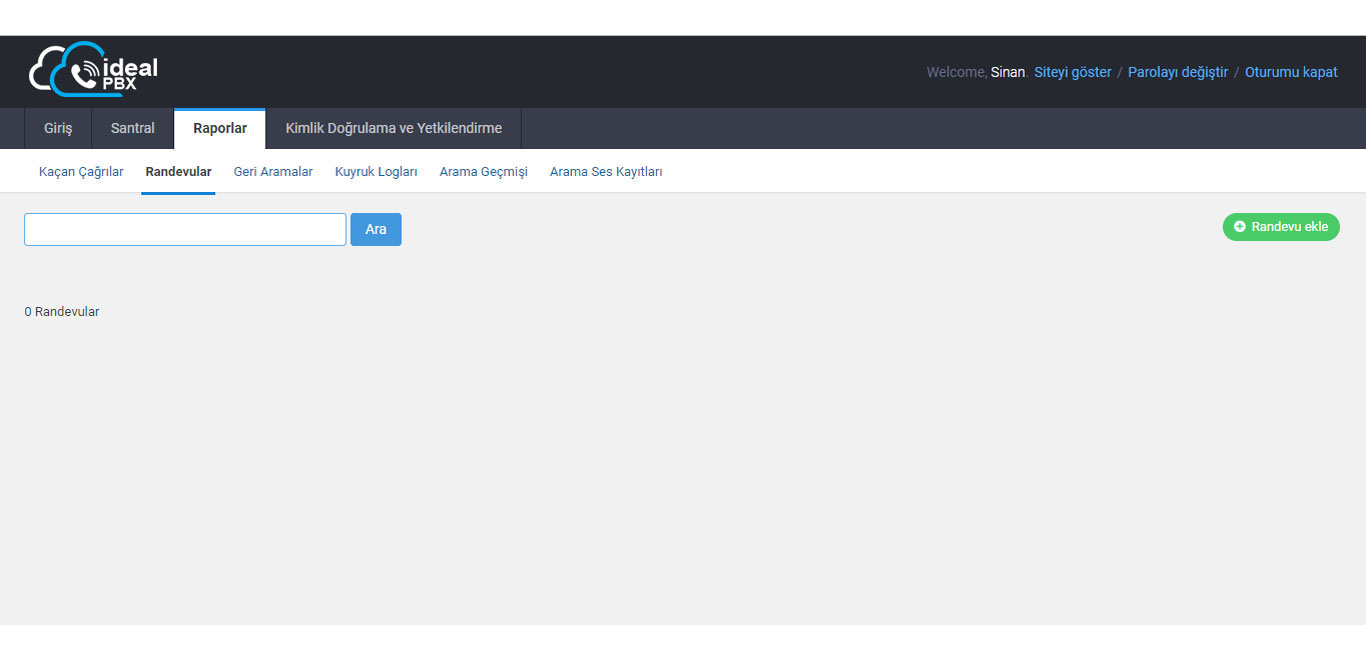Open the Parolayı değiştir link
1366x660 pixels.
coord(1177,72)
